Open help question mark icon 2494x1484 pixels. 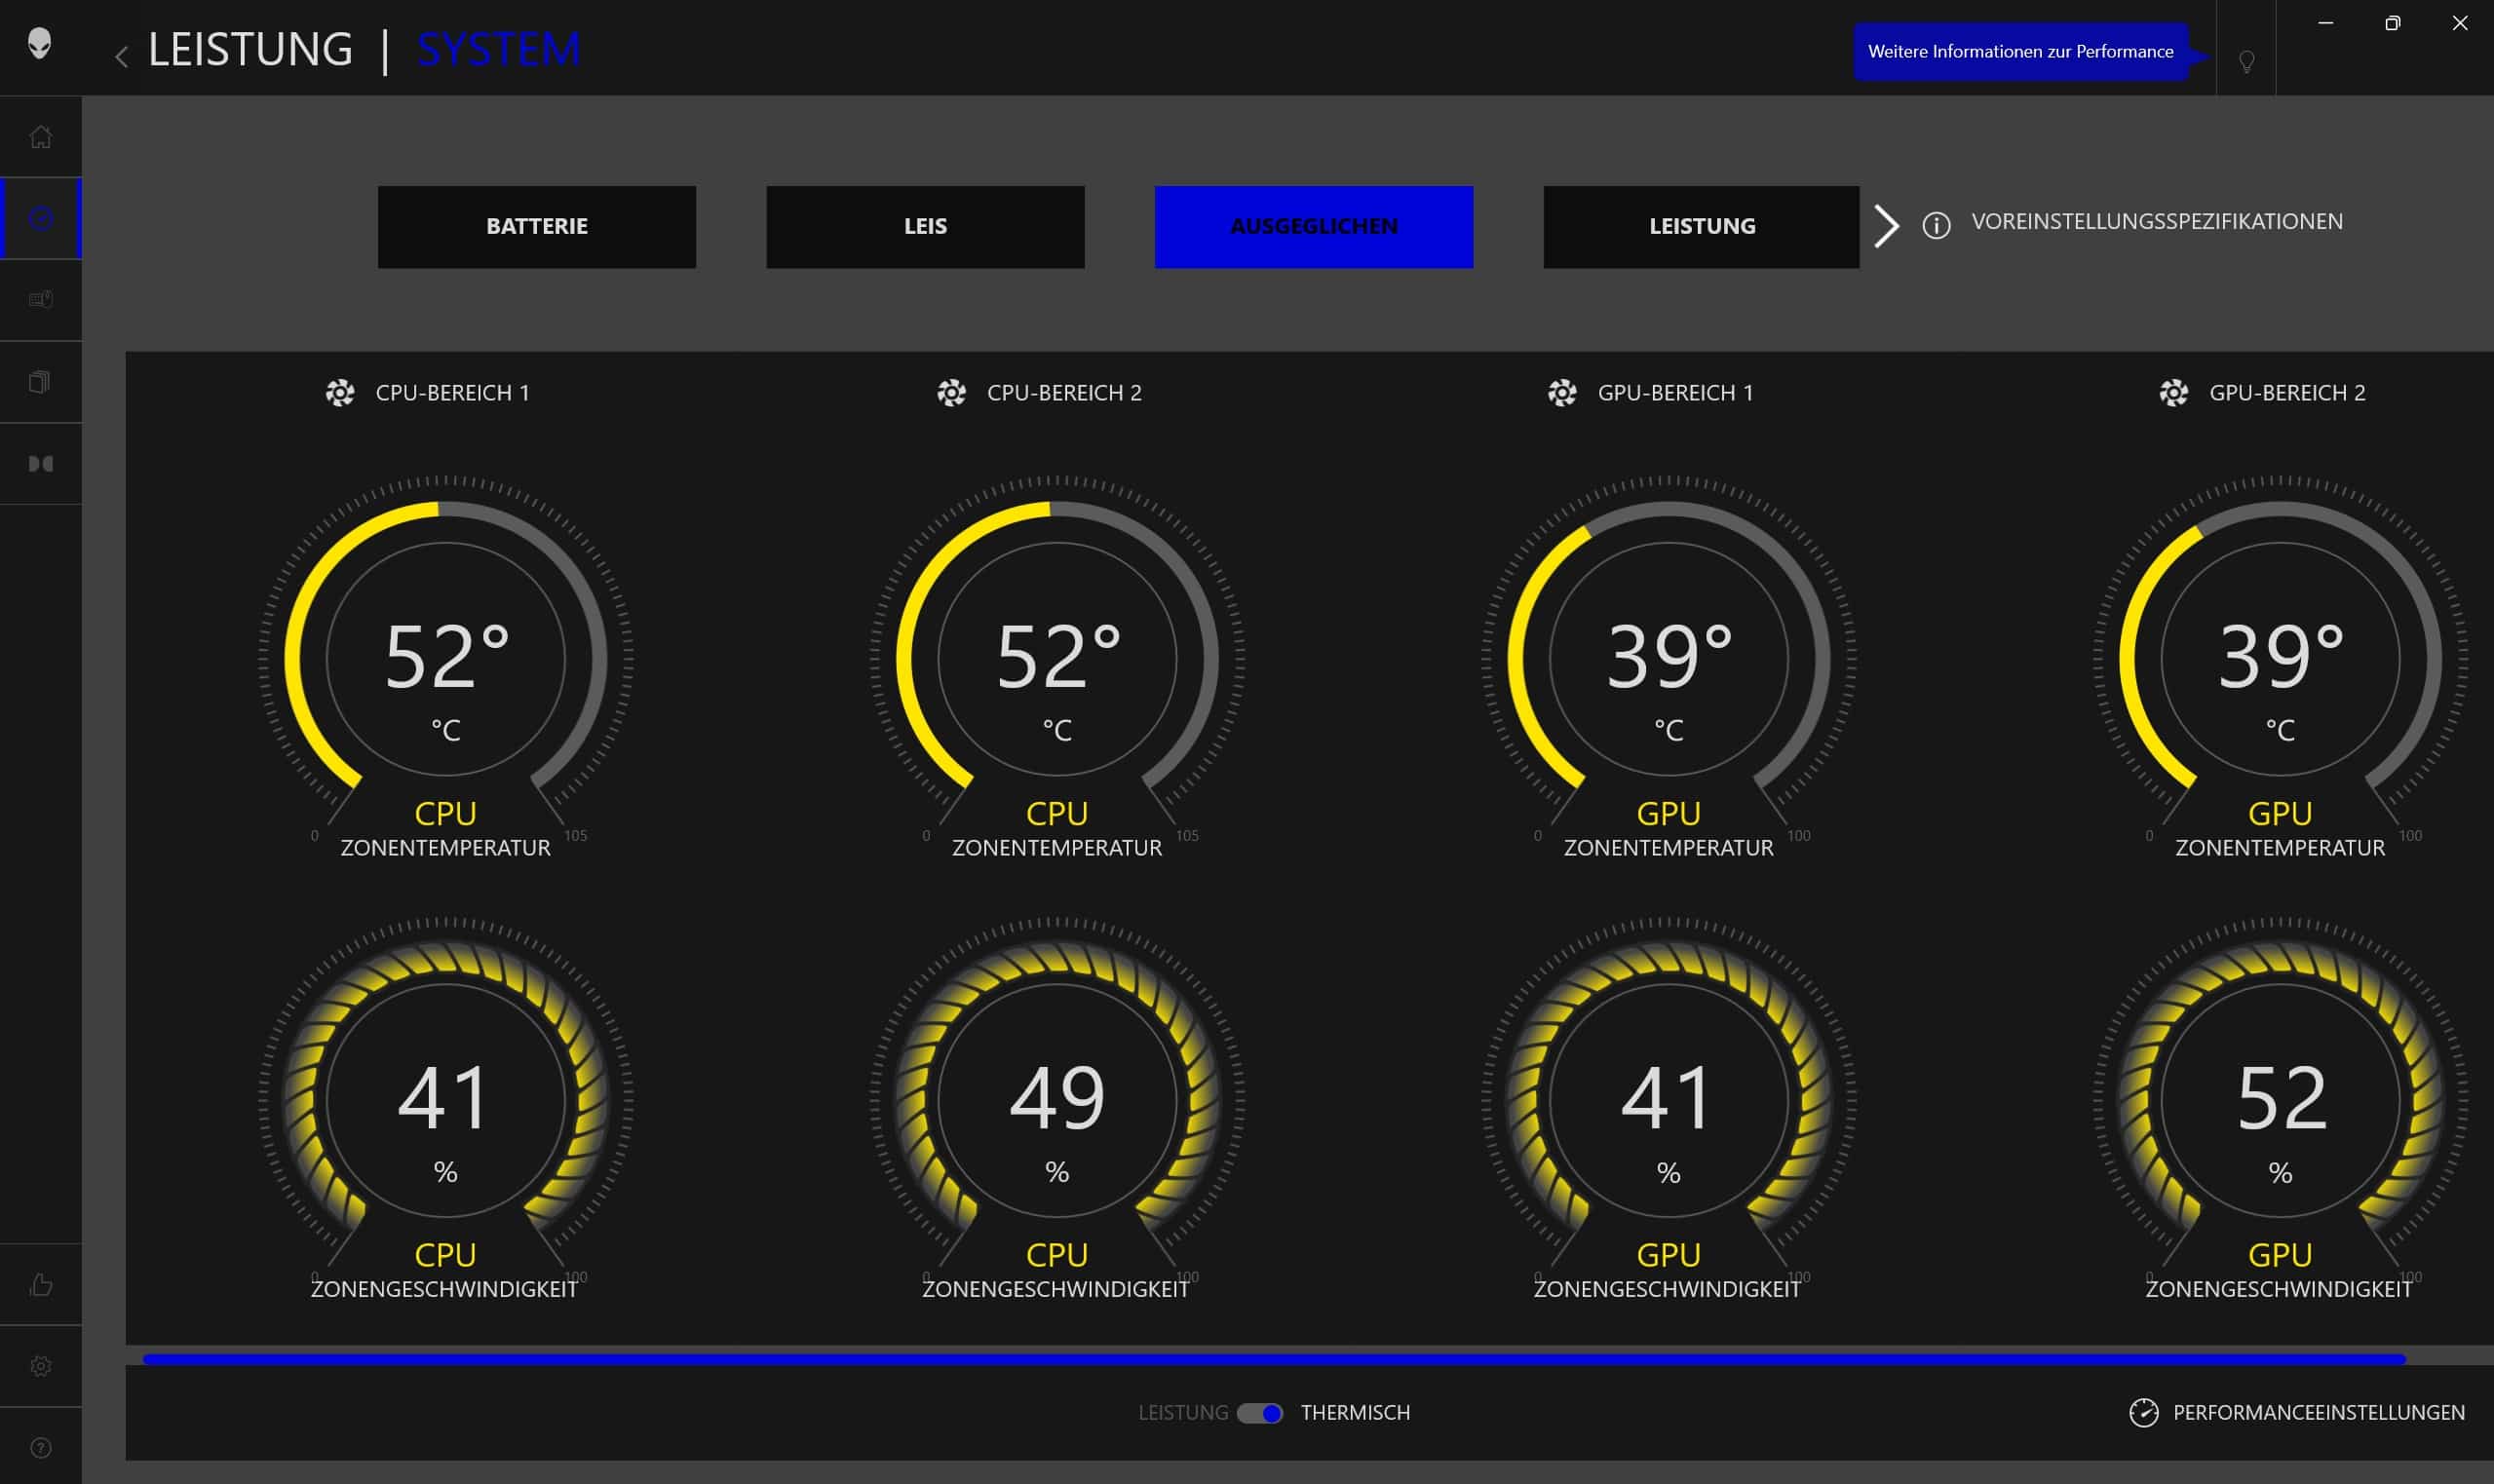tap(40, 1447)
